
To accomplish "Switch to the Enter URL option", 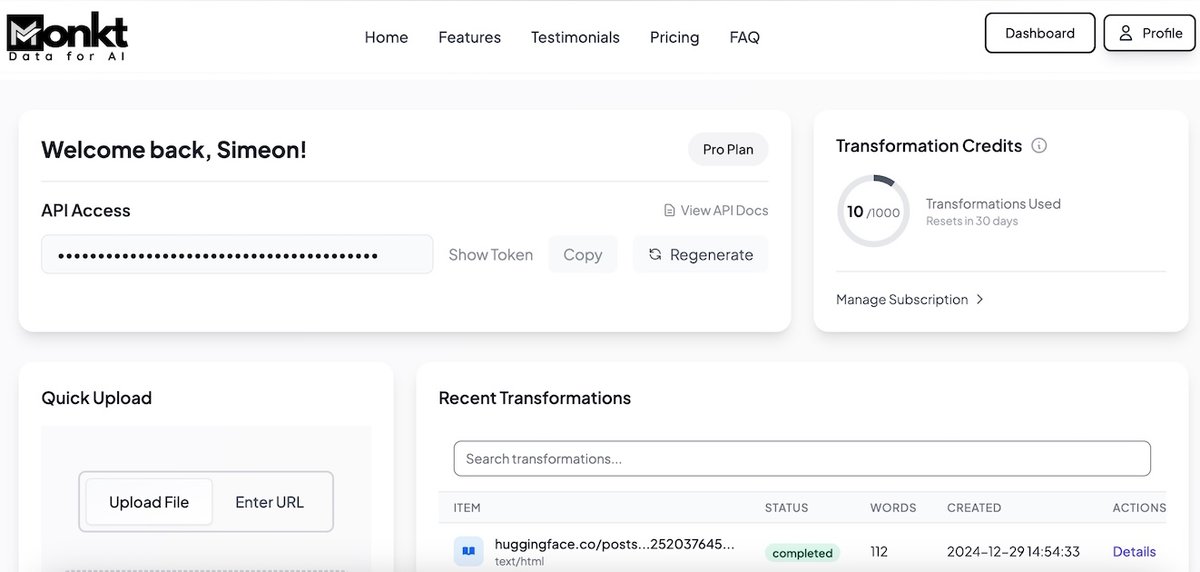I will point(269,502).
